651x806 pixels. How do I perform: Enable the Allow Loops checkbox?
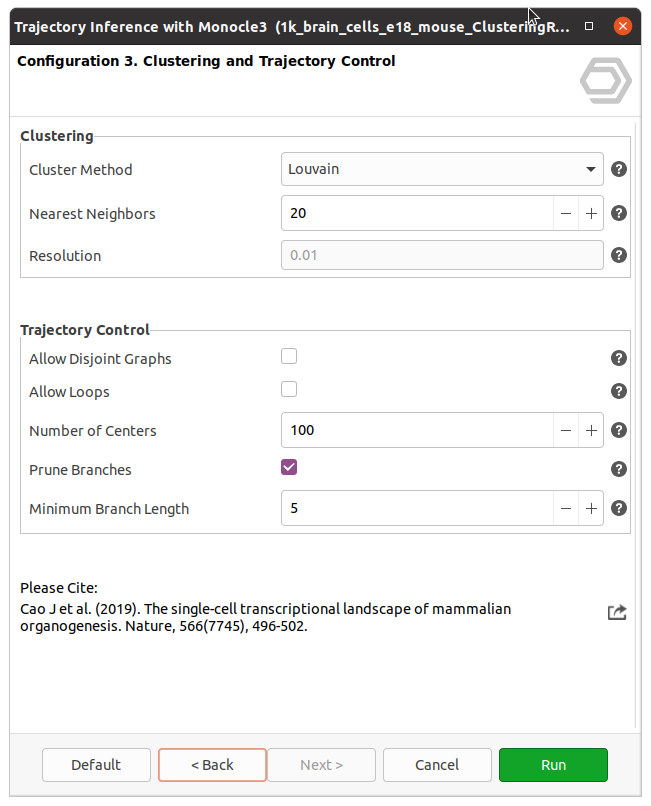click(x=289, y=389)
